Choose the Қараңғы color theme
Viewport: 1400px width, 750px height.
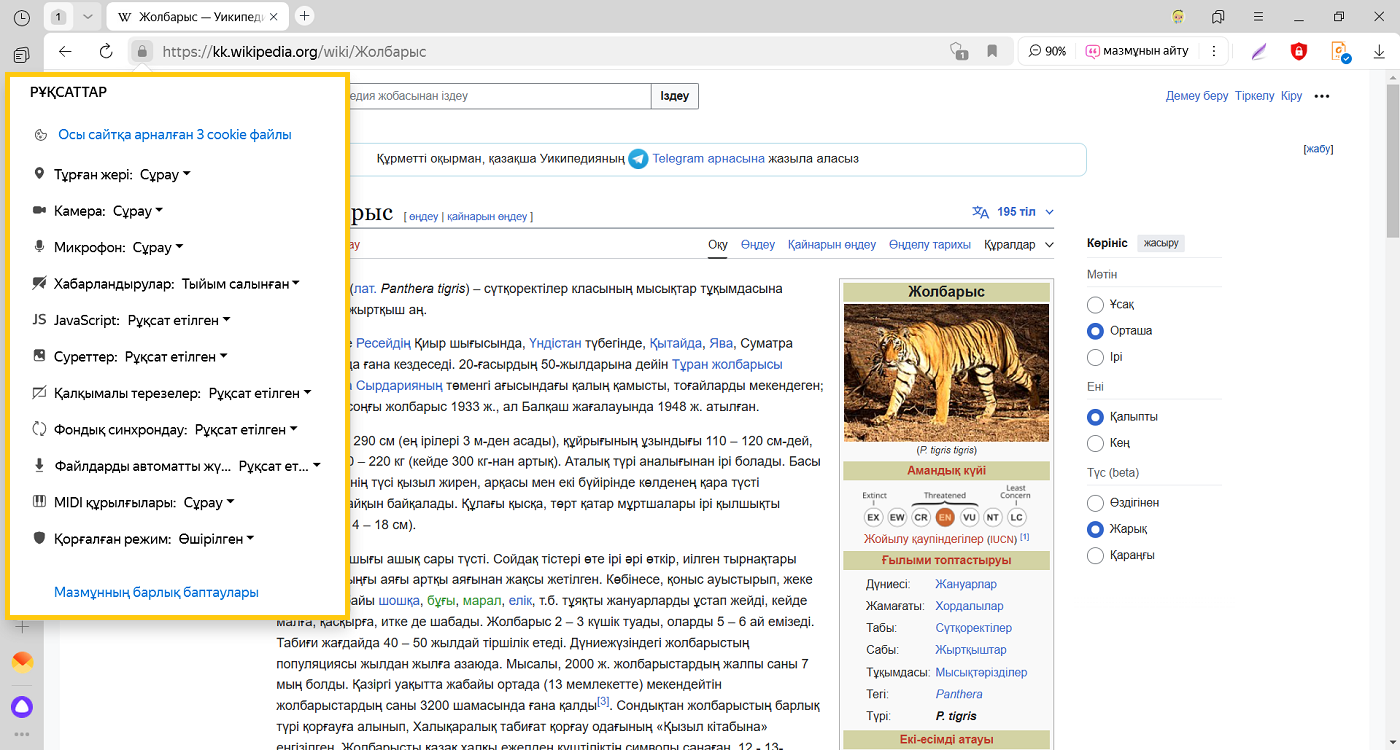[x=1096, y=555]
